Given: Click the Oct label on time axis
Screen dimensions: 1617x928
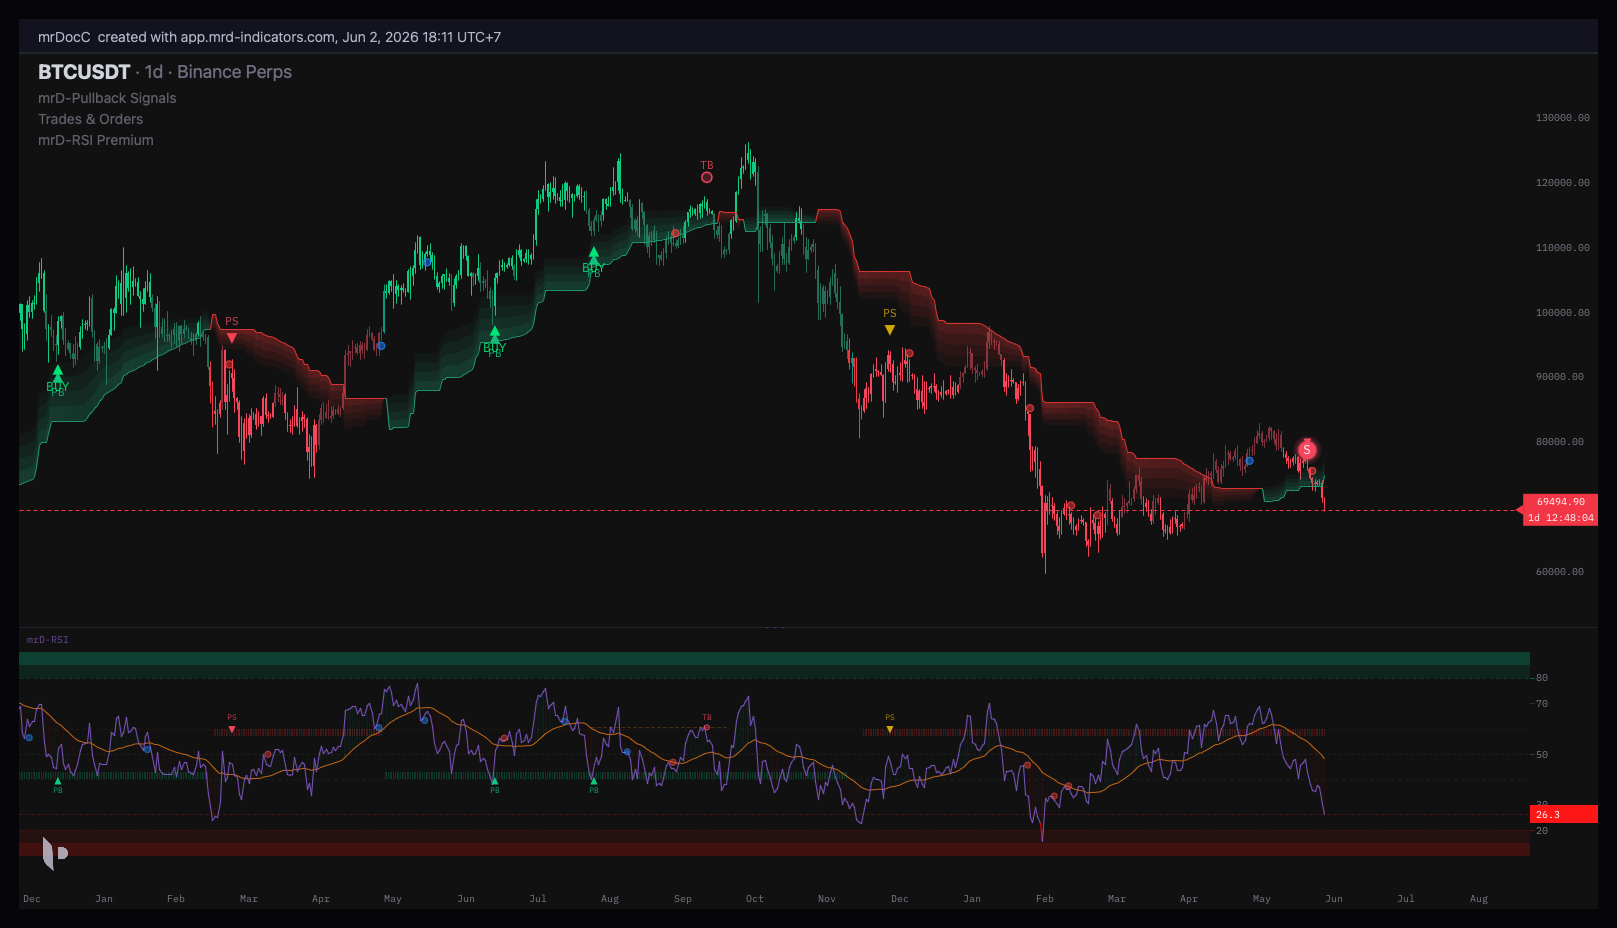Looking at the screenshot, I should click(755, 899).
